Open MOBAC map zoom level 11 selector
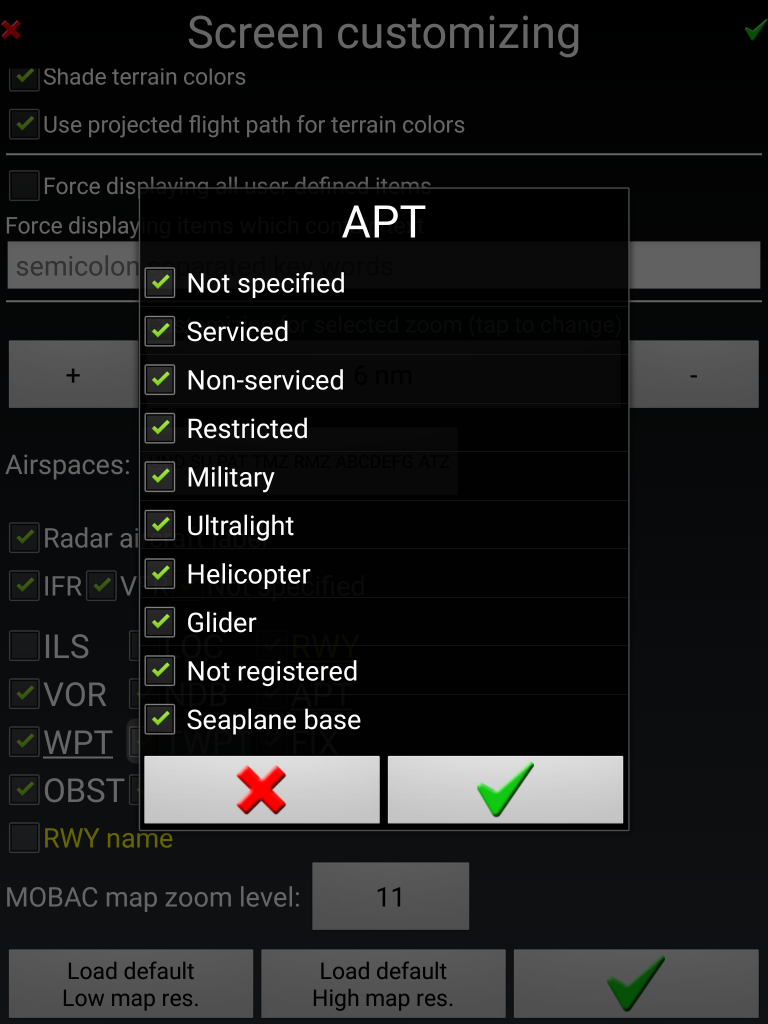Viewport: 768px width, 1024px height. tap(391, 897)
